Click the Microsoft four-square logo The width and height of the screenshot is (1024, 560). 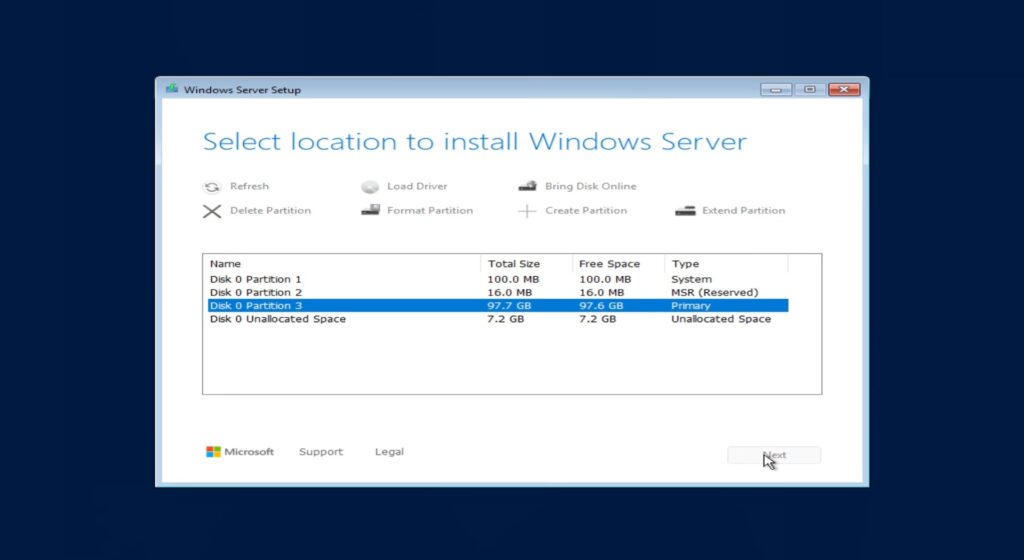coord(213,452)
